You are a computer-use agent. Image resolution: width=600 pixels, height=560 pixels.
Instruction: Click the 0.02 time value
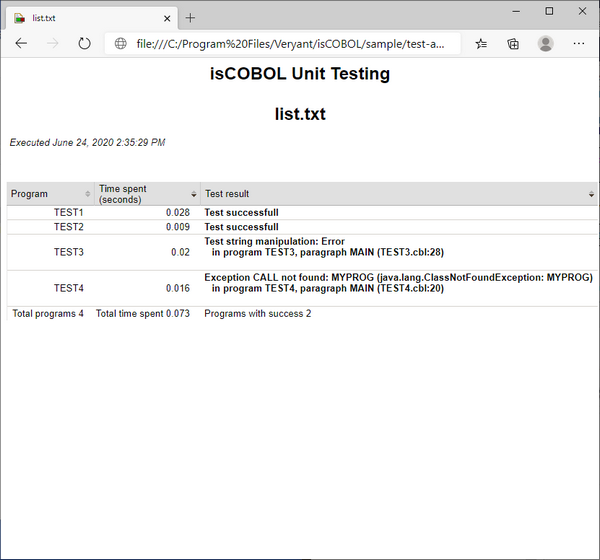(180, 252)
